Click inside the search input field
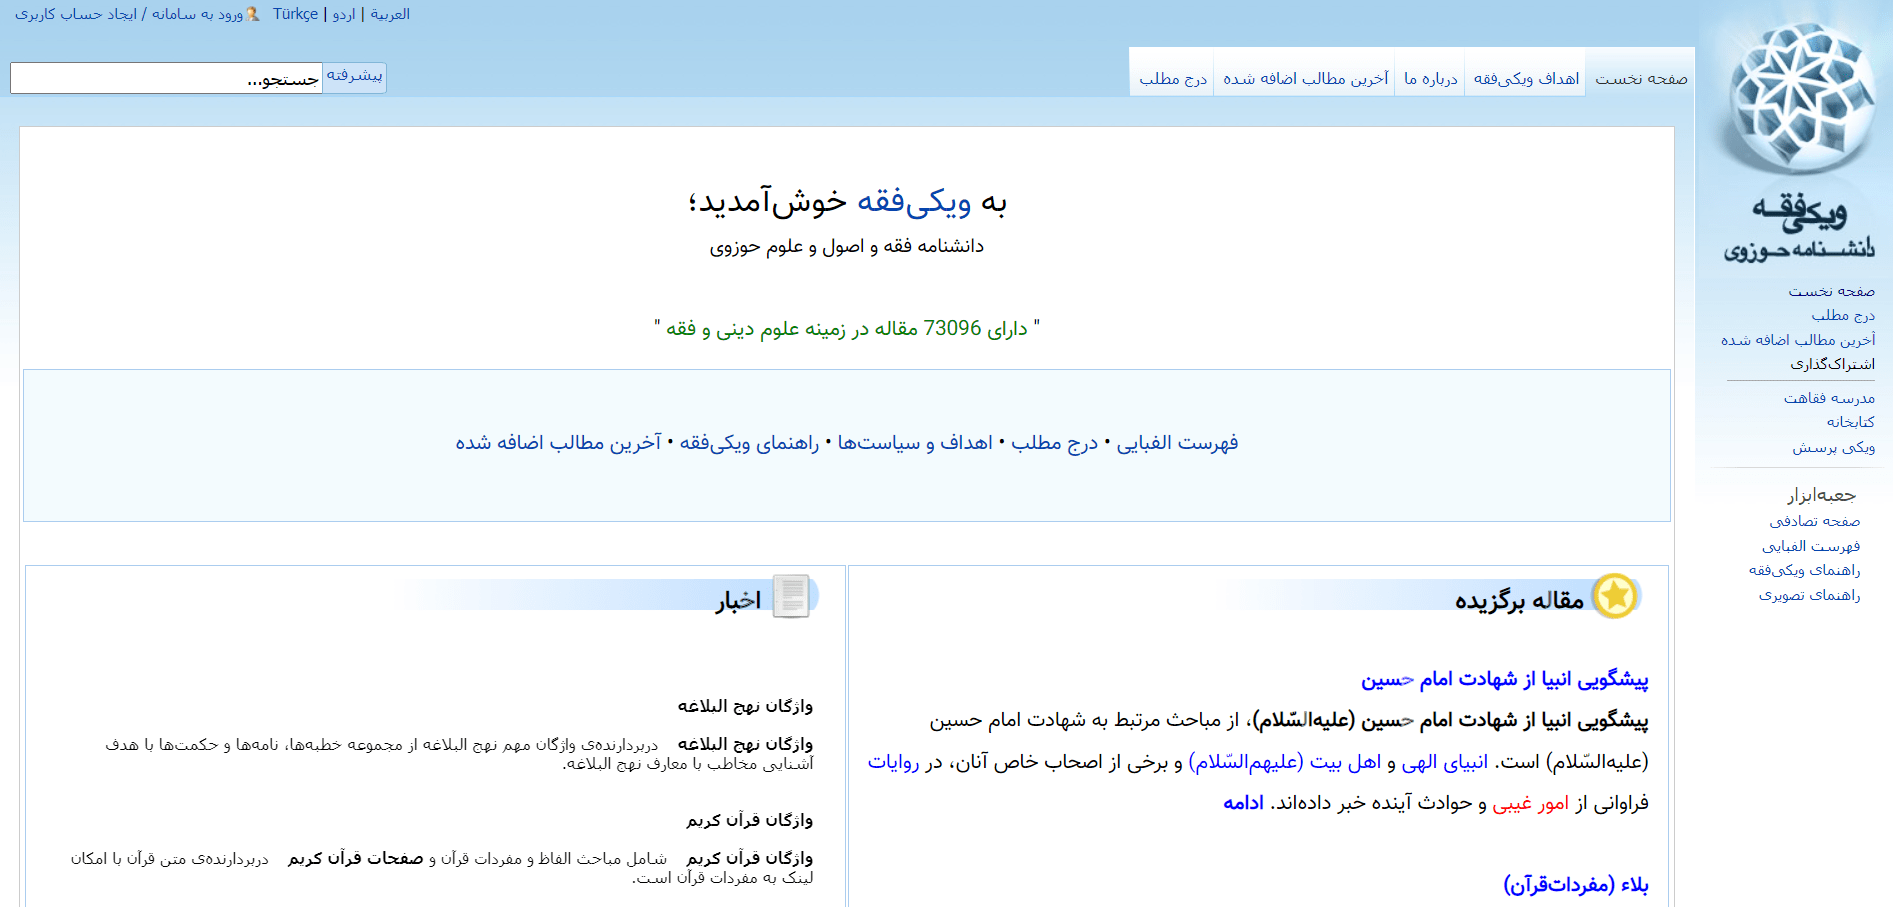Screen dimensions: 1893x907 tap(160, 78)
